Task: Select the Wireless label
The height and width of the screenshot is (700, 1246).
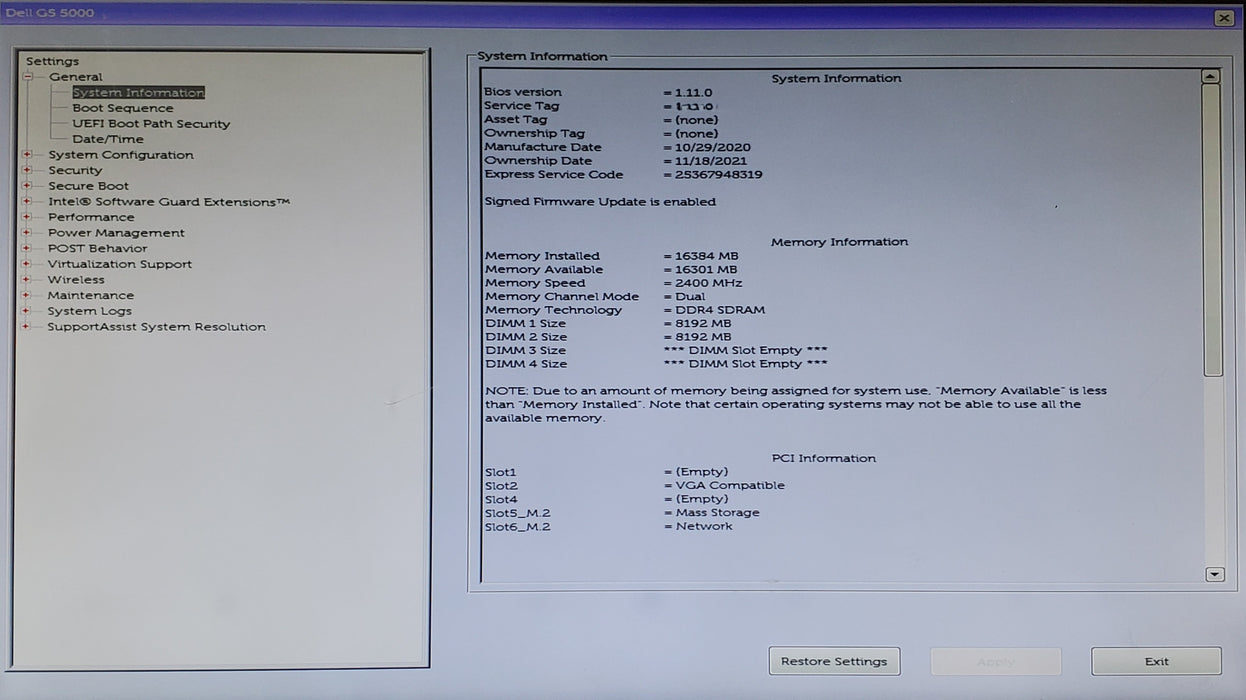Action: tap(76, 280)
